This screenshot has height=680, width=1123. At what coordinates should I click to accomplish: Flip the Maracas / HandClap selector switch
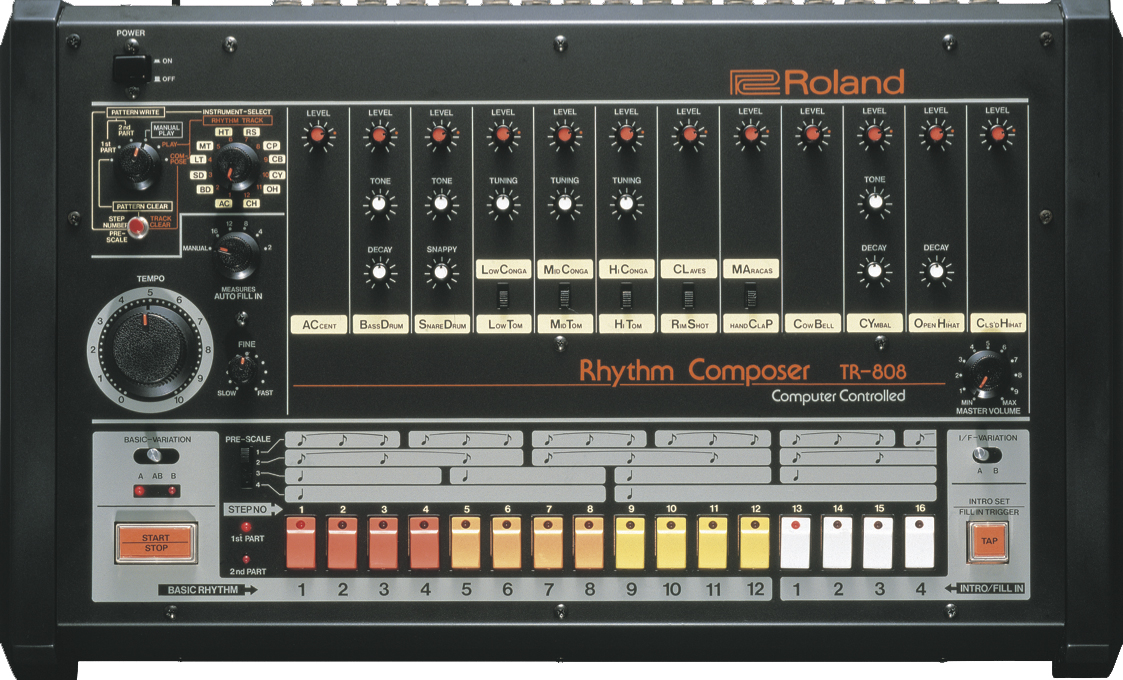tap(750, 295)
